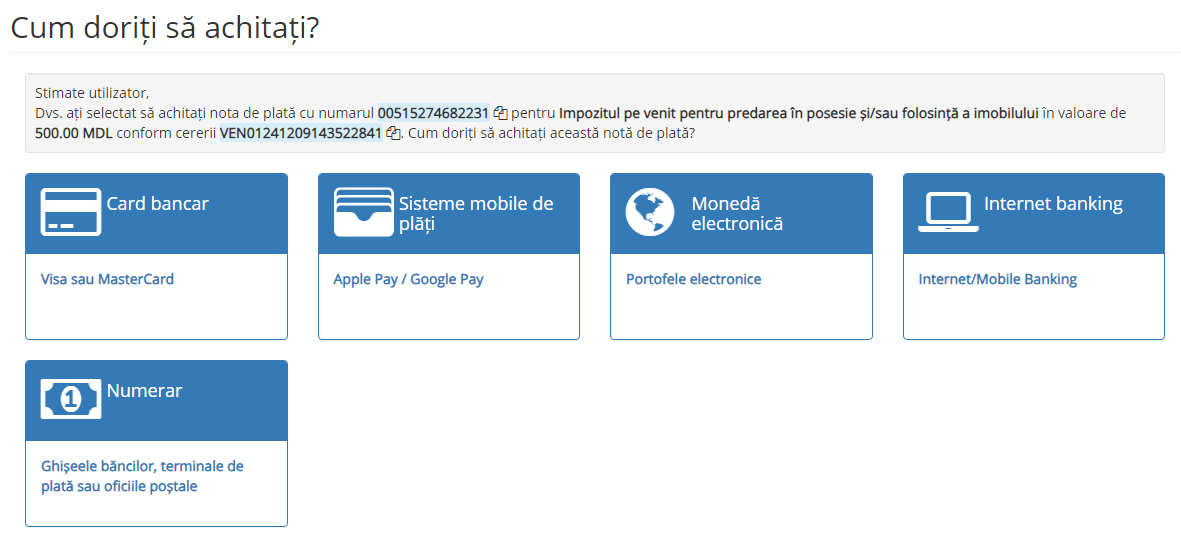Click the payment note number 00515274682231

tap(434, 114)
